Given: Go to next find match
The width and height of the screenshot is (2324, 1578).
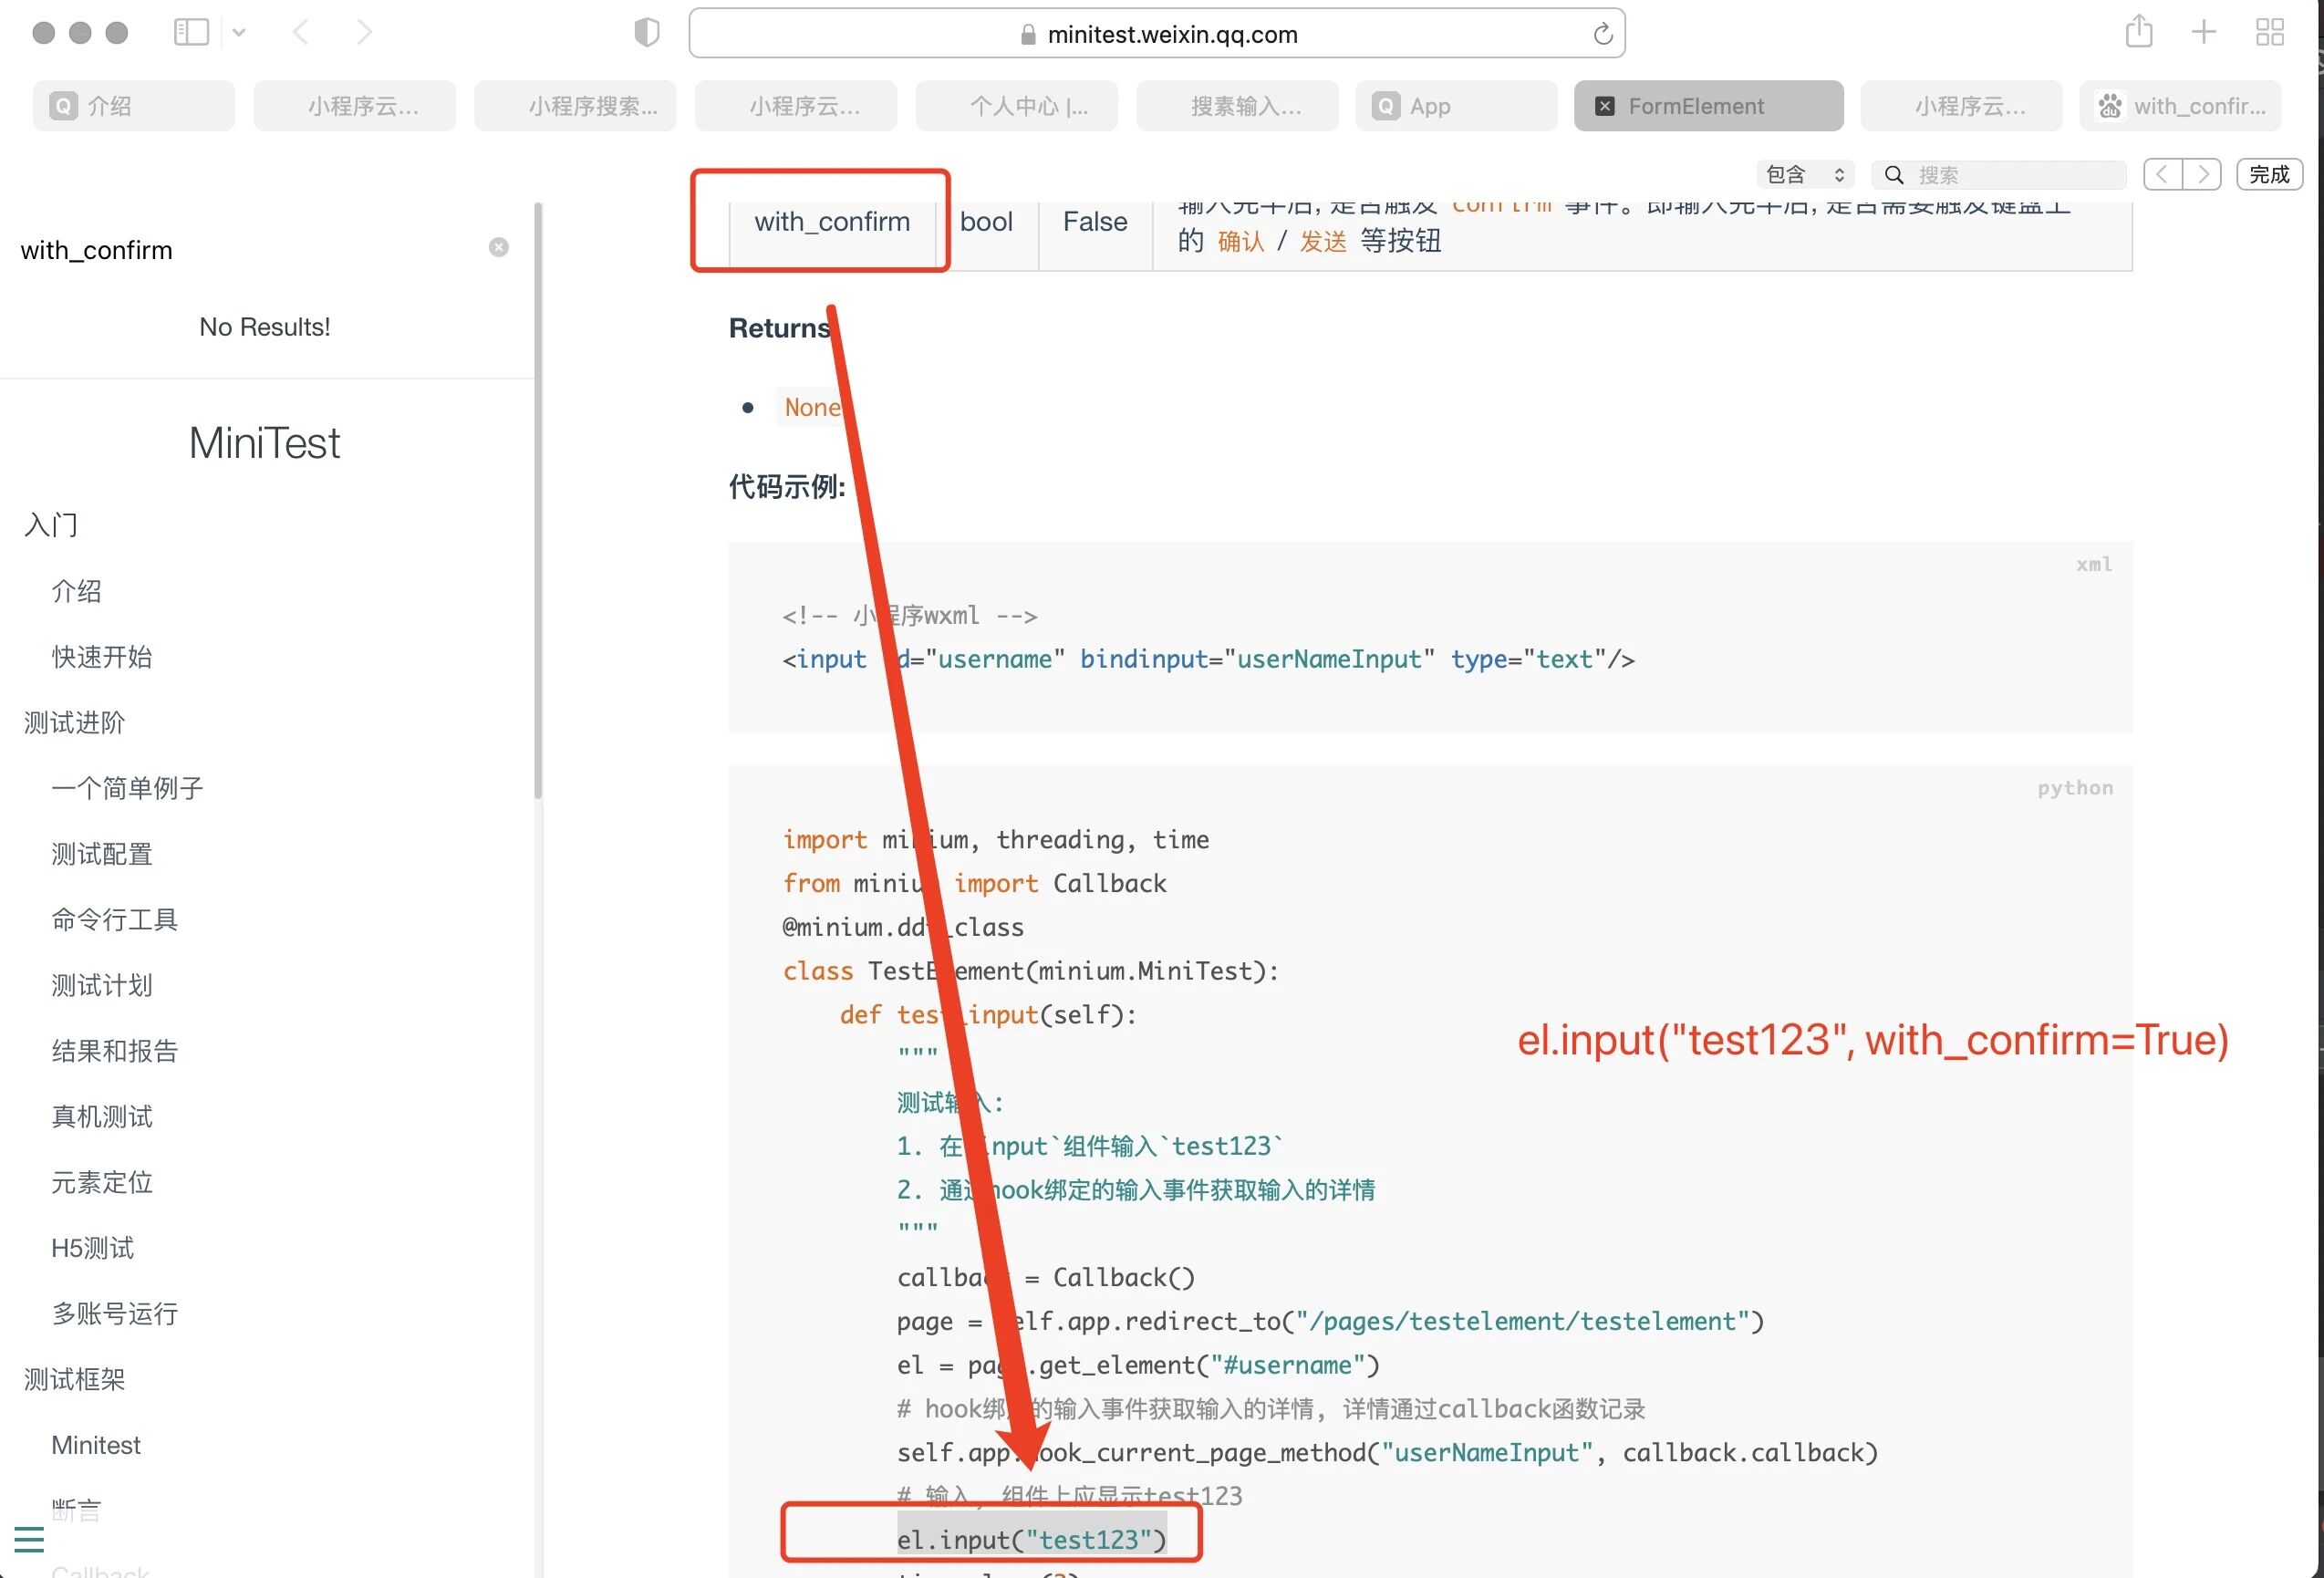Looking at the screenshot, I should tap(2202, 174).
